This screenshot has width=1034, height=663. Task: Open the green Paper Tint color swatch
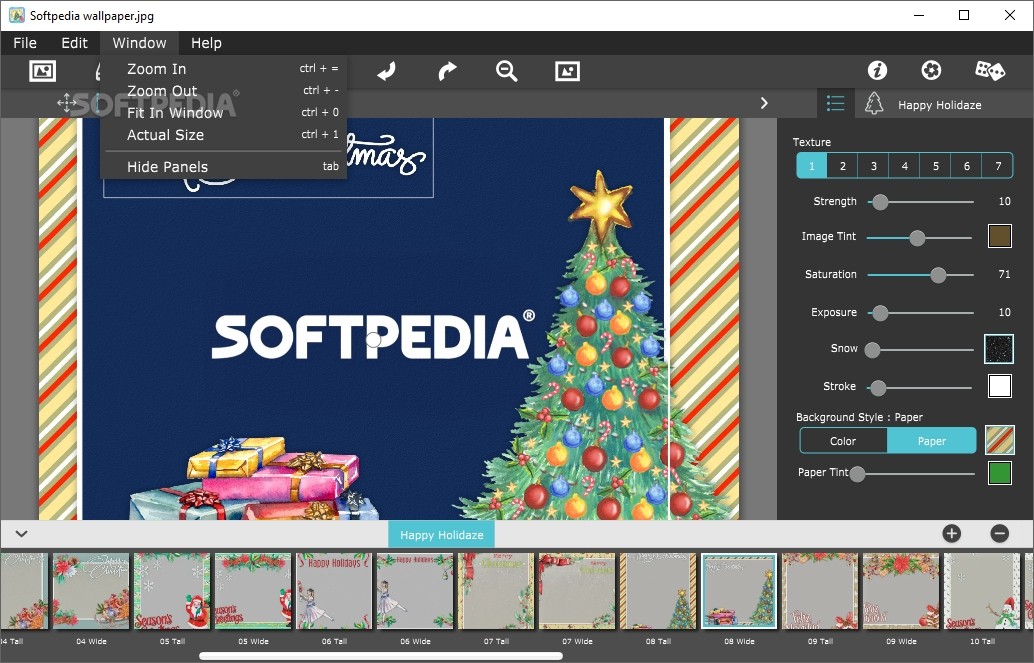click(x=1000, y=473)
